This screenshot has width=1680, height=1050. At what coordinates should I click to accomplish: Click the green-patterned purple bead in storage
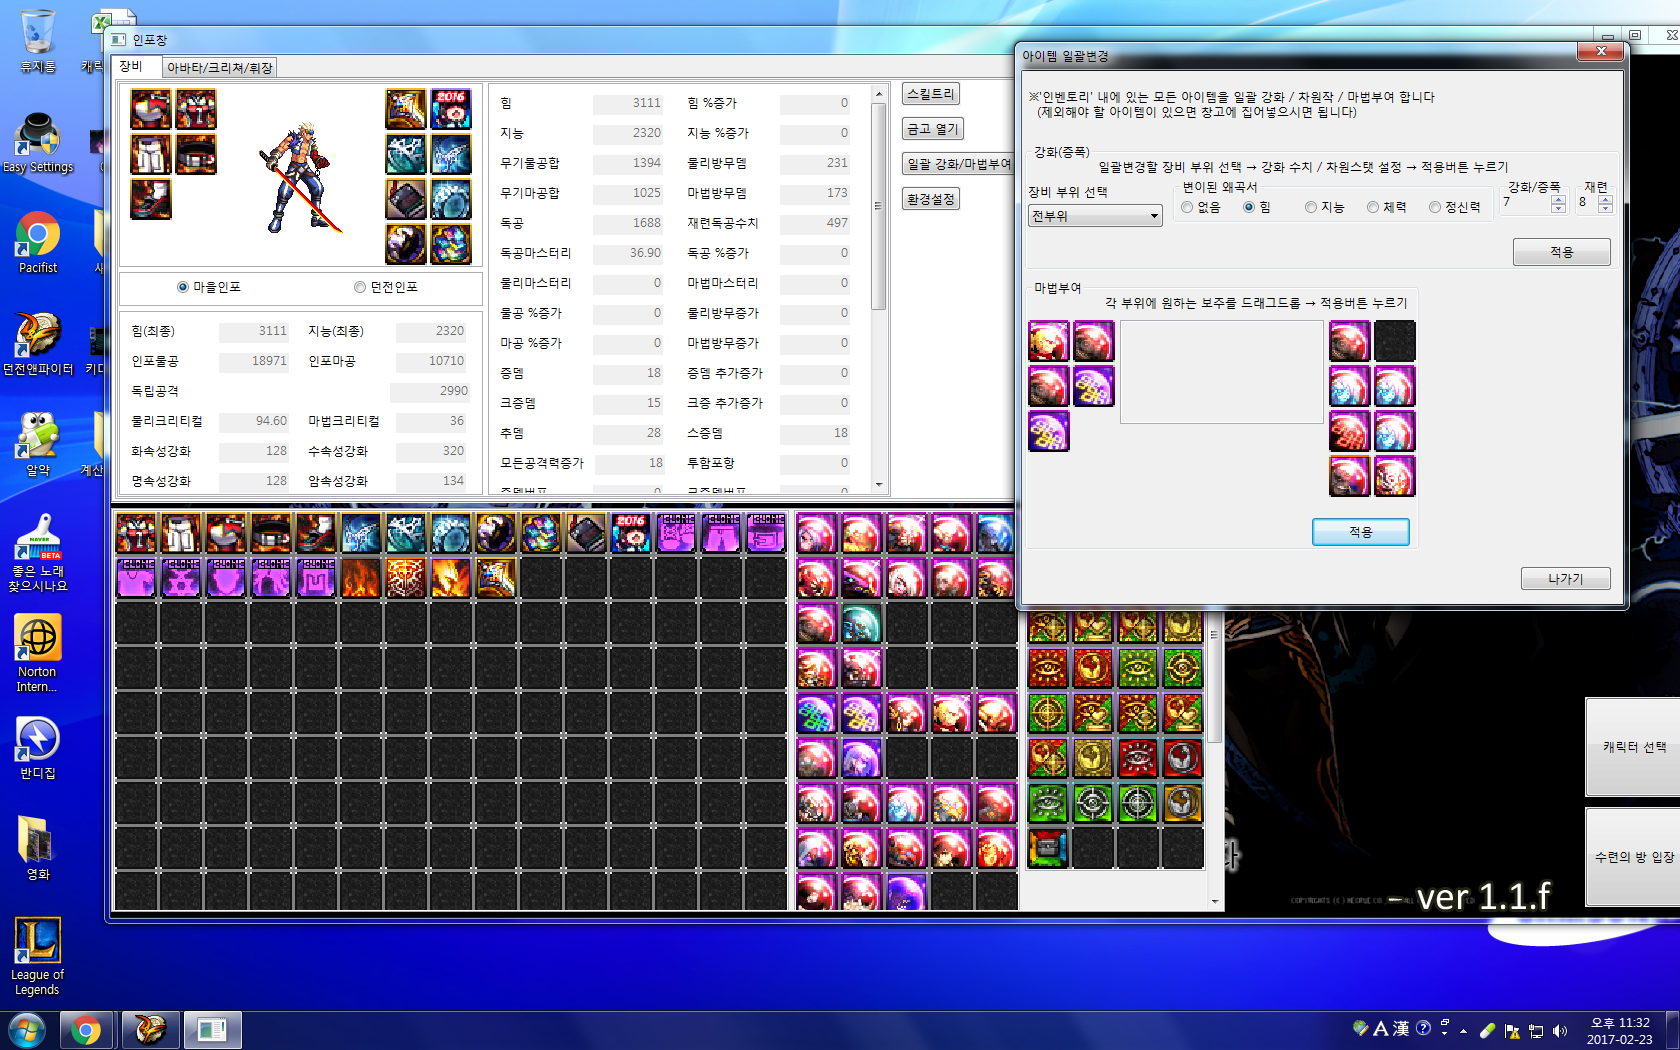(x=816, y=714)
